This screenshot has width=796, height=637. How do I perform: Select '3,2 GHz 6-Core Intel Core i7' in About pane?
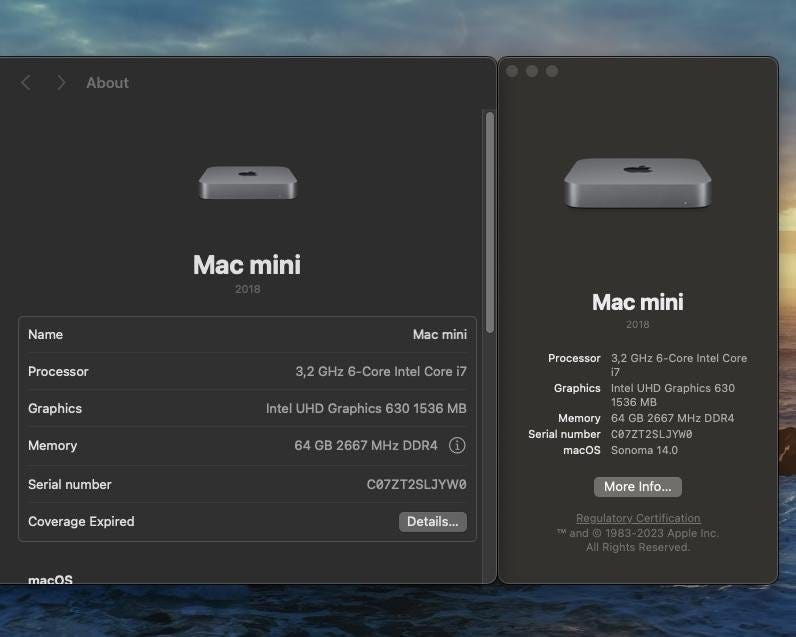click(x=381, y=372)
